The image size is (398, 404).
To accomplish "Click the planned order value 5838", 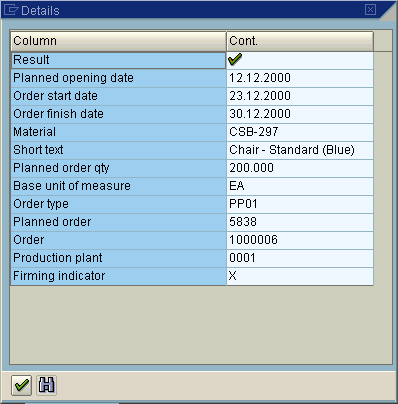I will pos(300,222).
